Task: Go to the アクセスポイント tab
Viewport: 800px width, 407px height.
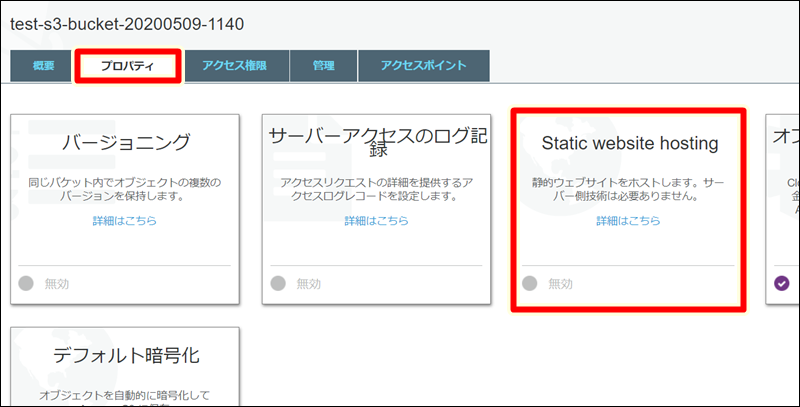Action: 424,66
